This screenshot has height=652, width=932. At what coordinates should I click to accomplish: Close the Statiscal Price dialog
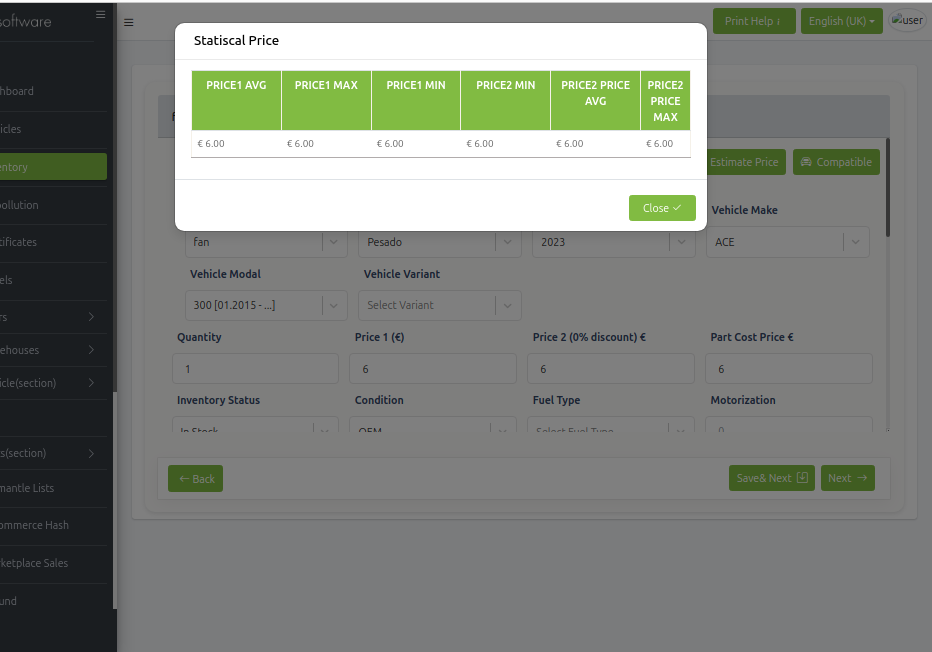pos(662,208)
